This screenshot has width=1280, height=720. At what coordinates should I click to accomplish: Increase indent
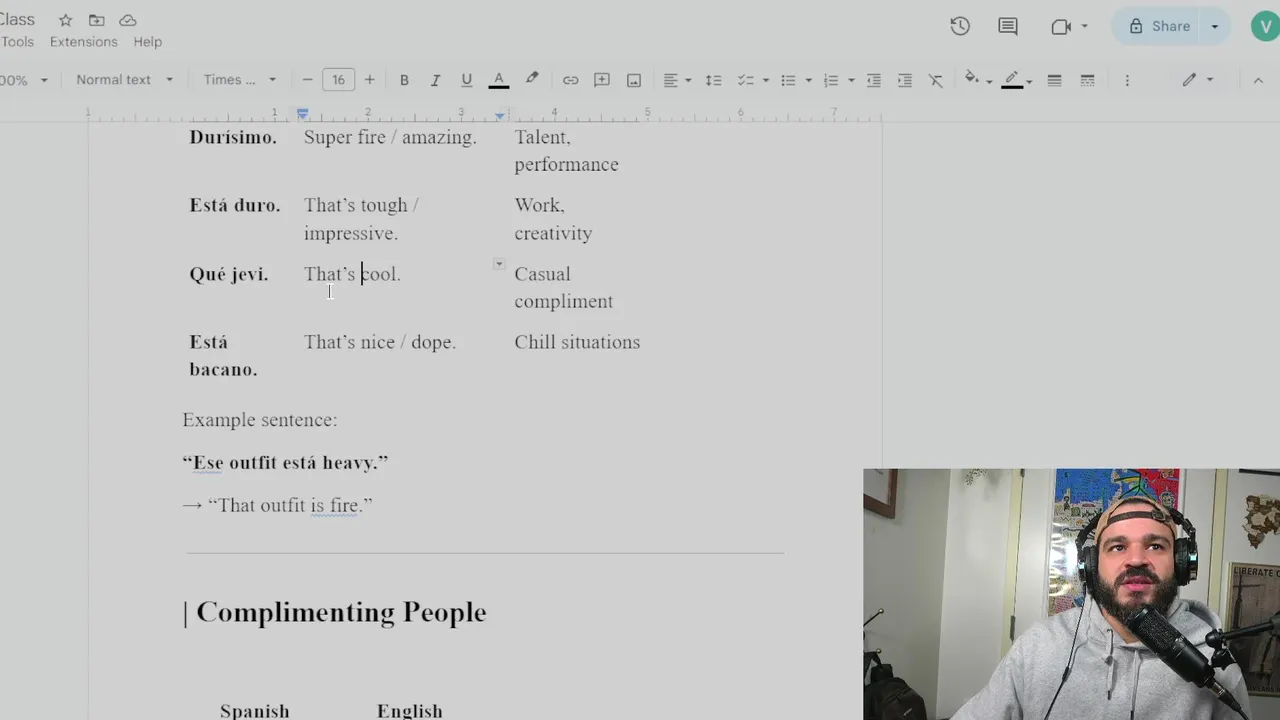[x=905, y=80]
